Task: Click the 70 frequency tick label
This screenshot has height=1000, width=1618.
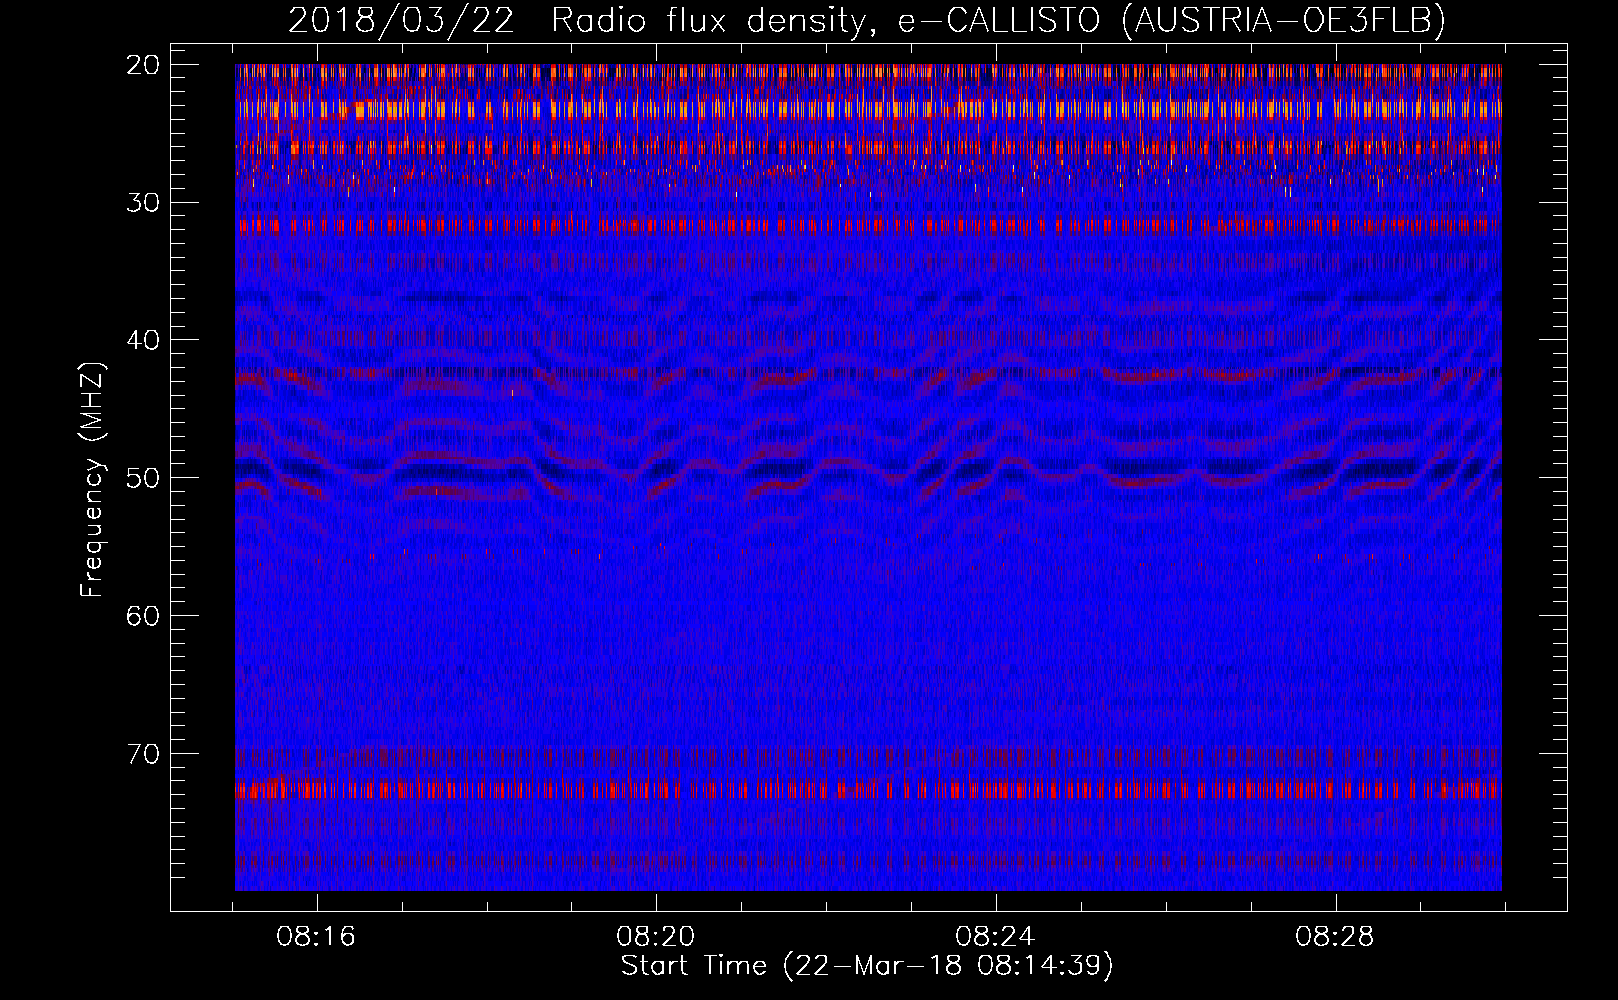Action: 143,754
